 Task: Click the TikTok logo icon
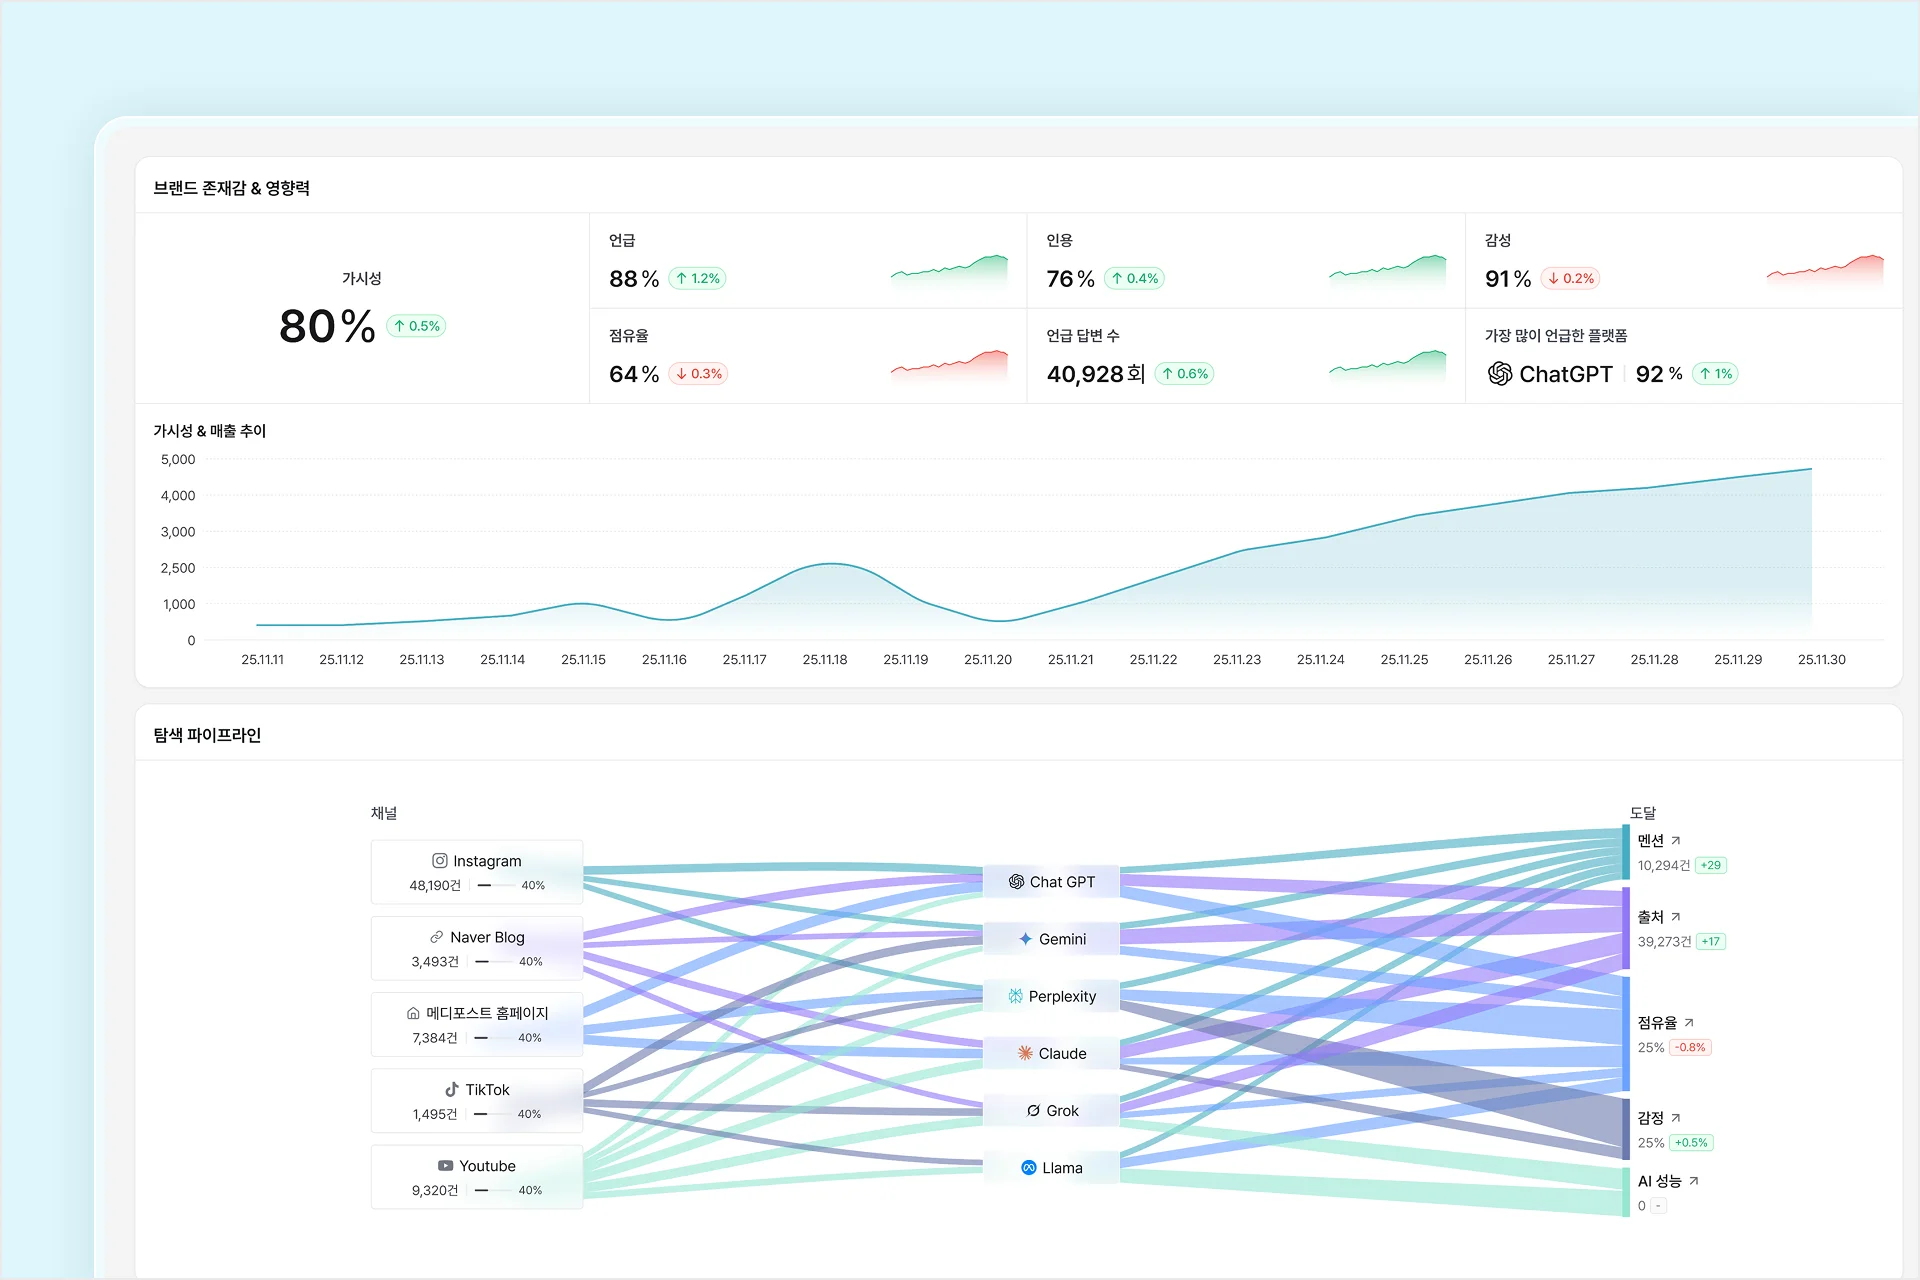(452, 1089)
